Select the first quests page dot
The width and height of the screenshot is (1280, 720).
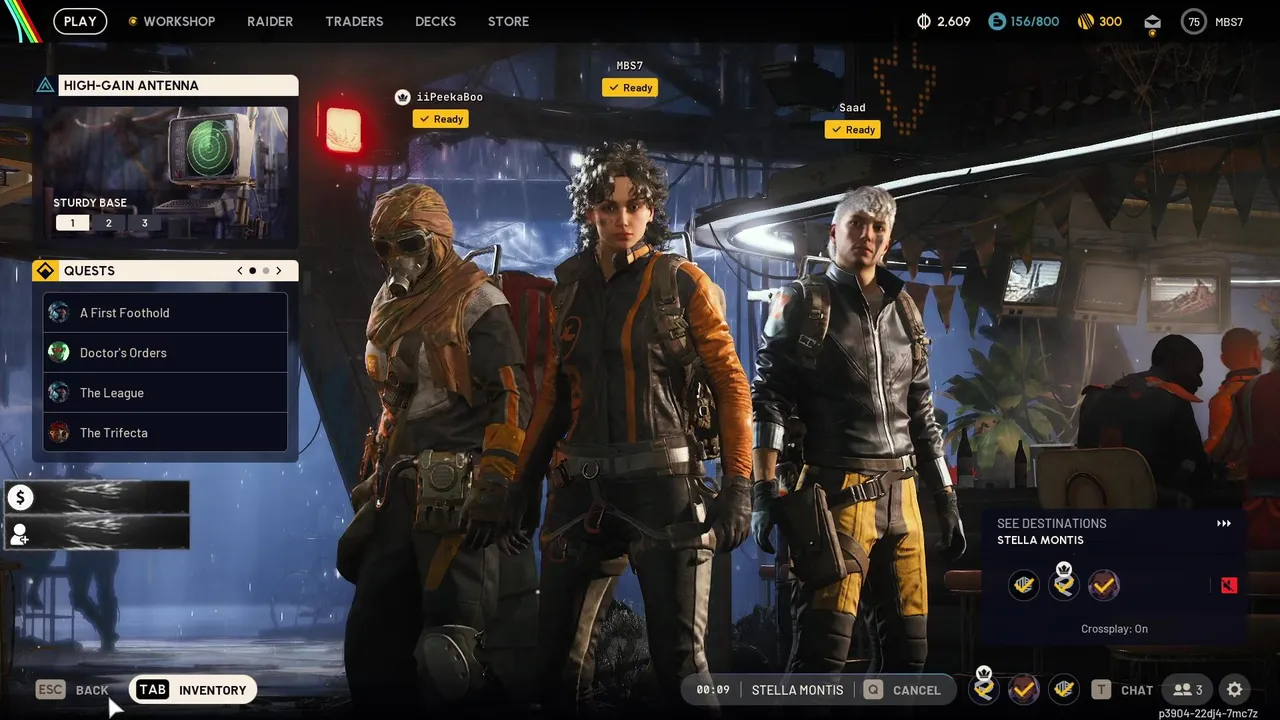[x=252, y=271]
